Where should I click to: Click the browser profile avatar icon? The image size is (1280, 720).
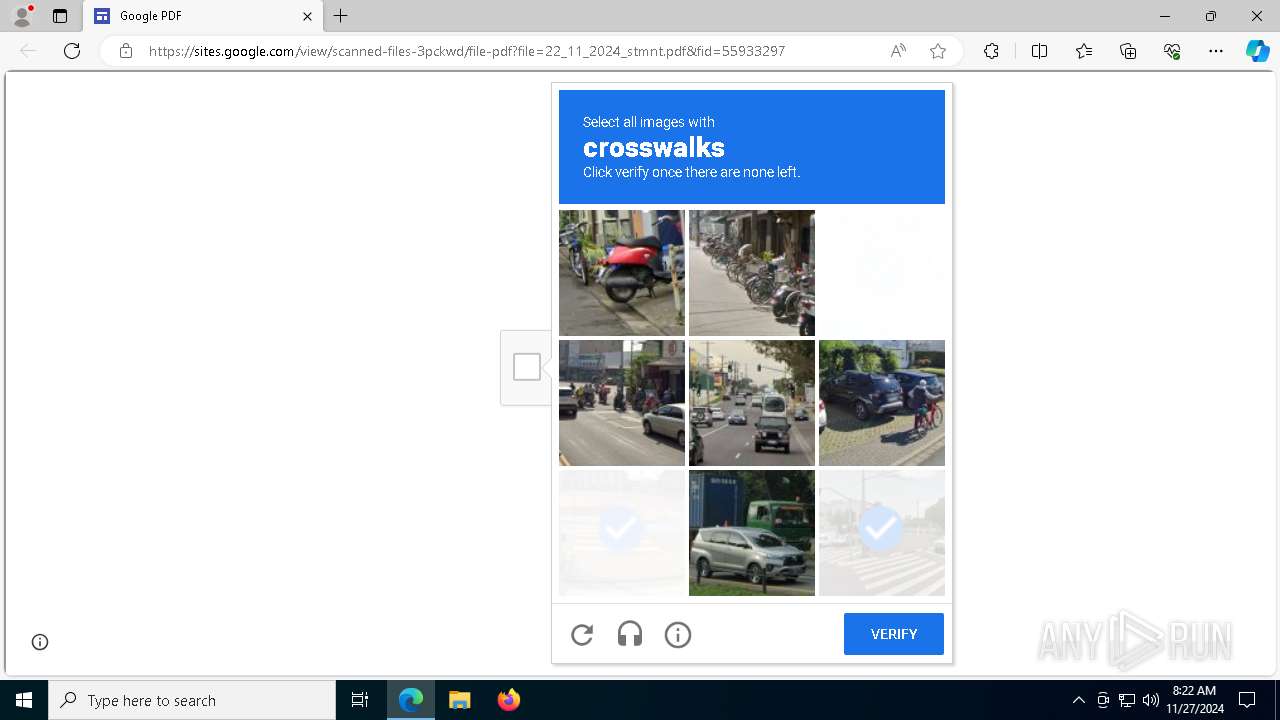[x=21, y=16]
